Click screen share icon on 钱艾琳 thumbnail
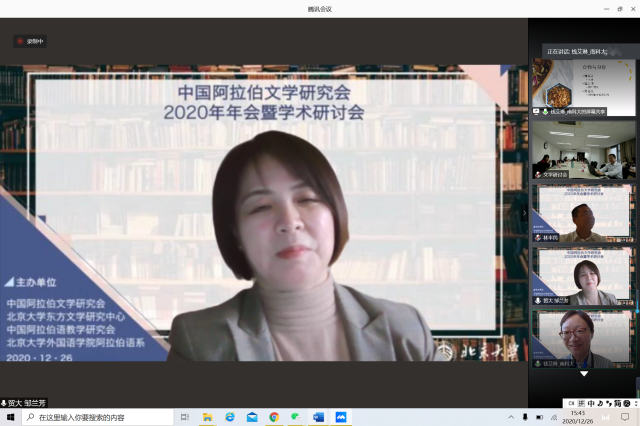 click(x=538, y=109)
